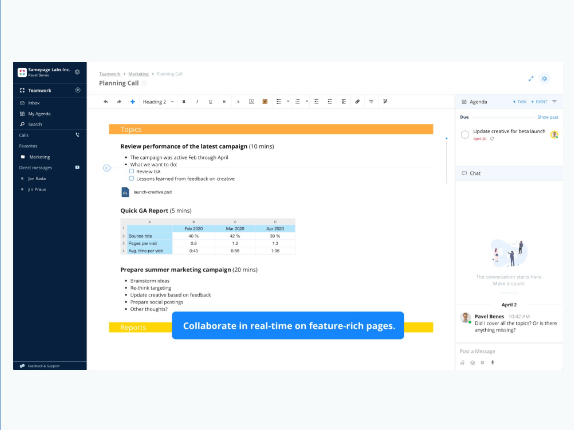This screenshot has width=574, height=430.
Task: Click the Post a Message field
Action: (509, 351)
